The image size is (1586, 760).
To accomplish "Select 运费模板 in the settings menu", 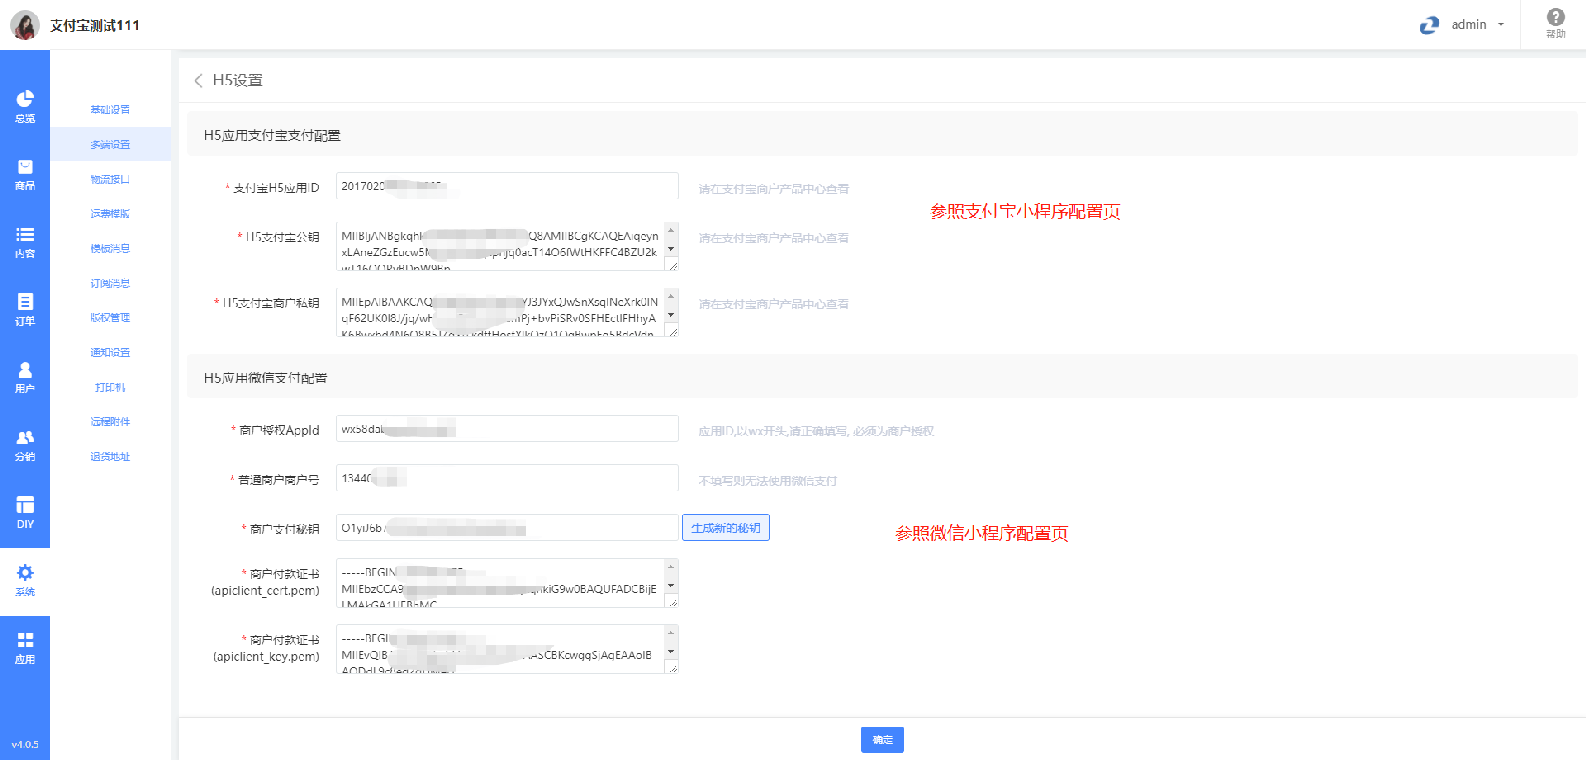I will coord(110,214).
